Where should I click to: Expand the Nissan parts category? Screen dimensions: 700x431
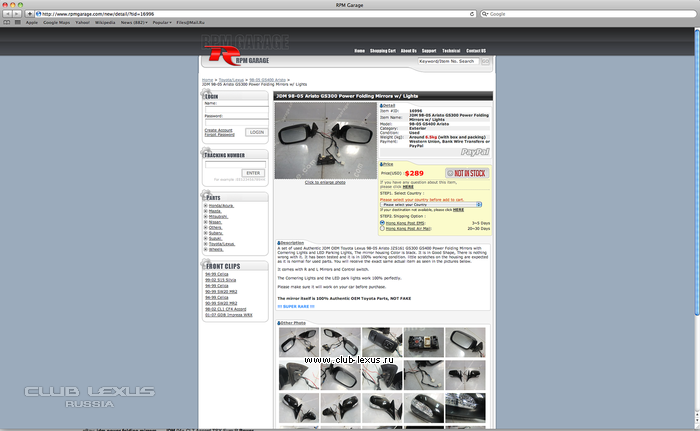pos(206,221)
